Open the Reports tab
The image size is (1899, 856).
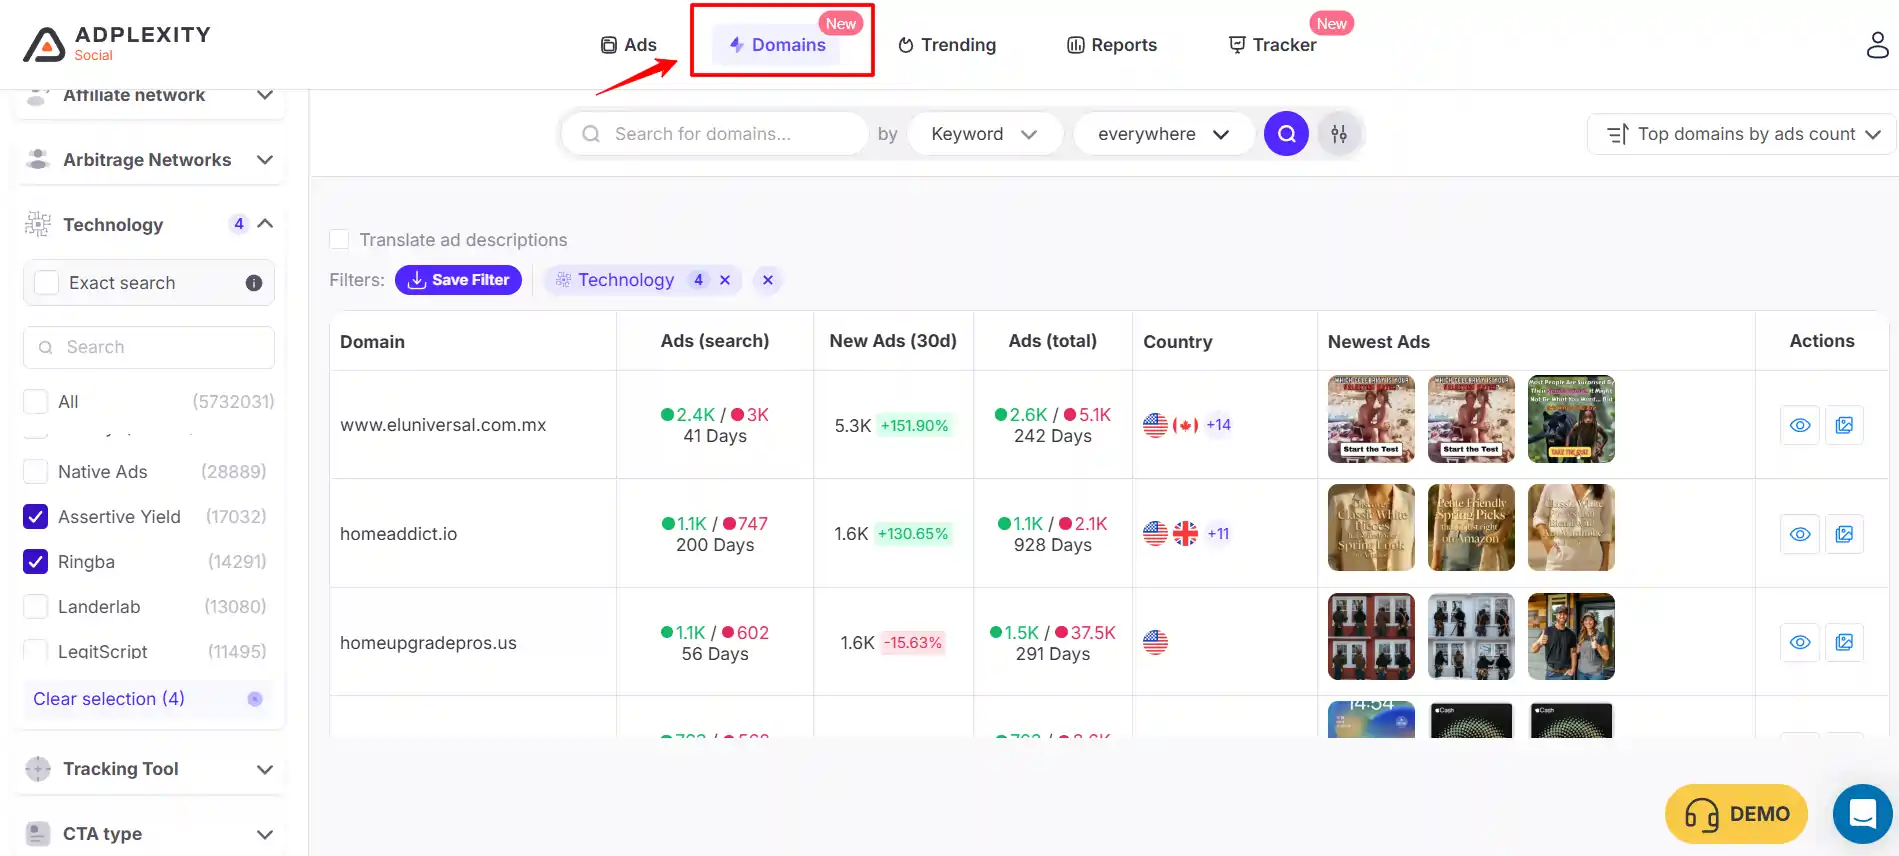[1111, 45]
